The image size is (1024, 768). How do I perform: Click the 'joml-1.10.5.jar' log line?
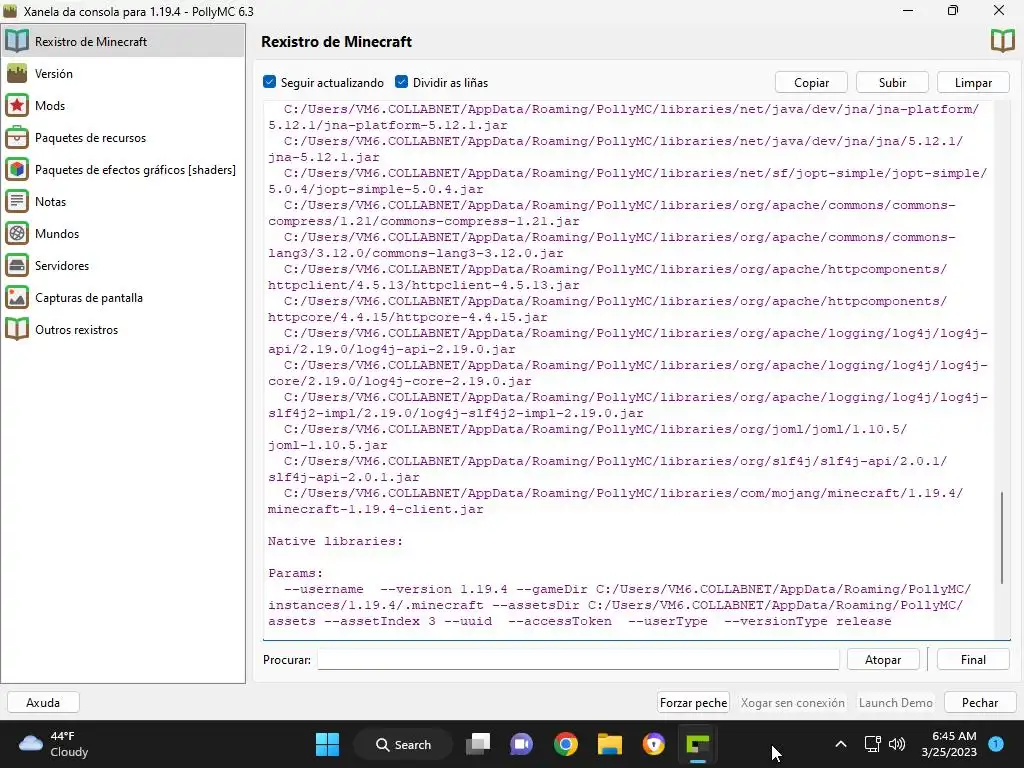pos(328,445)
